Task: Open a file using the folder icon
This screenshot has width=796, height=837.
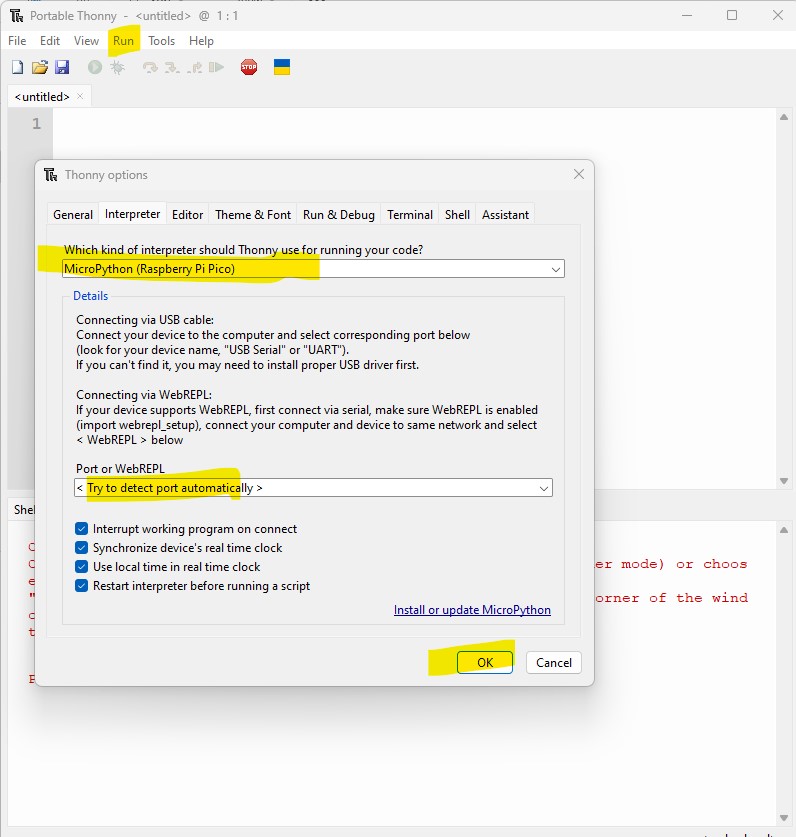Action: tap(40, 67)
